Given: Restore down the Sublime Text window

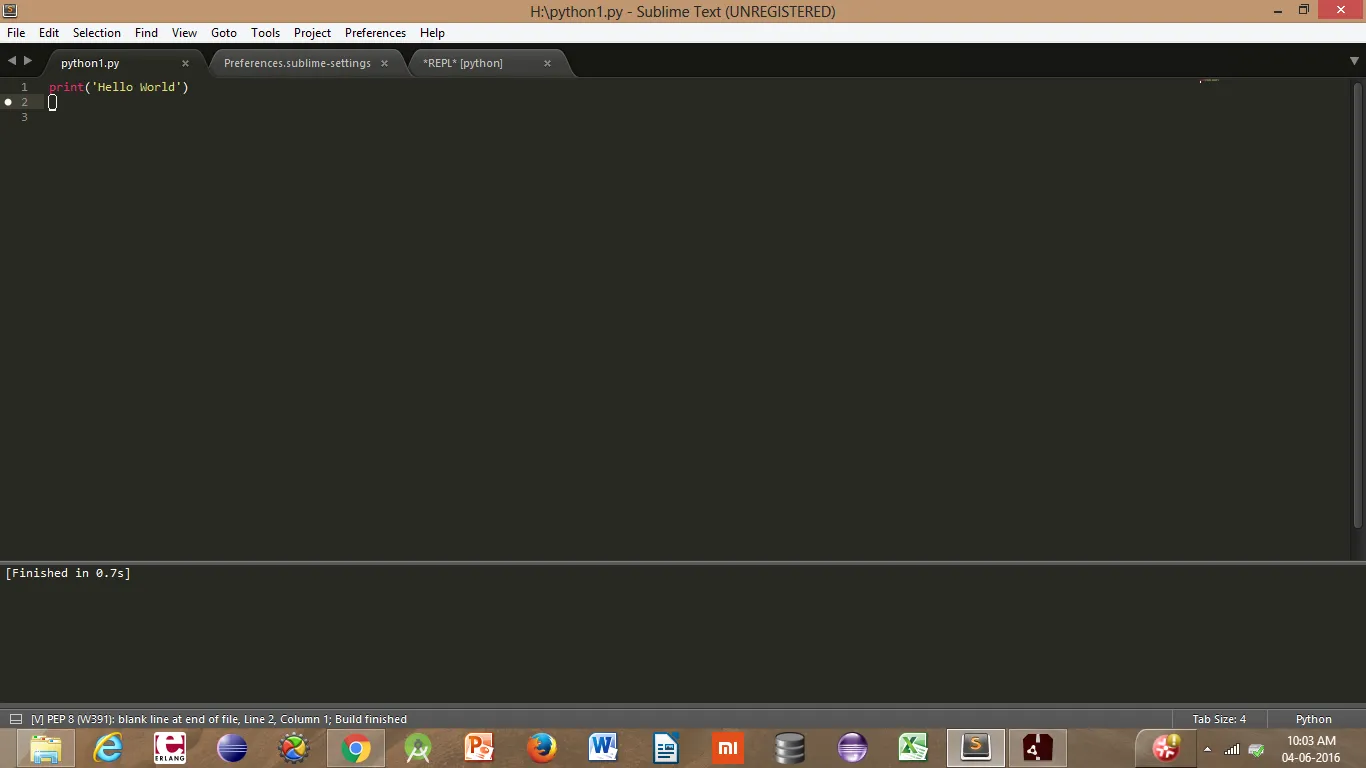Looking at the screenshot, I should pyautogui.click(x=1303, y=10).
